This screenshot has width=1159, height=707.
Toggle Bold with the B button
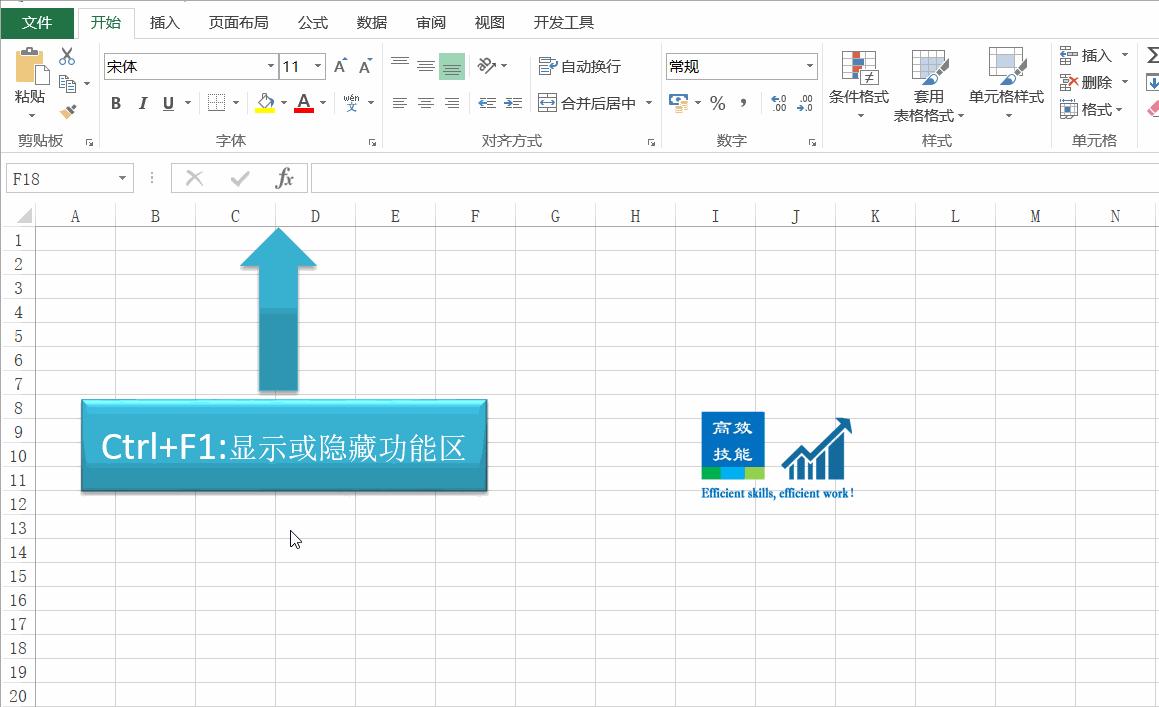[x=115, y=103]
